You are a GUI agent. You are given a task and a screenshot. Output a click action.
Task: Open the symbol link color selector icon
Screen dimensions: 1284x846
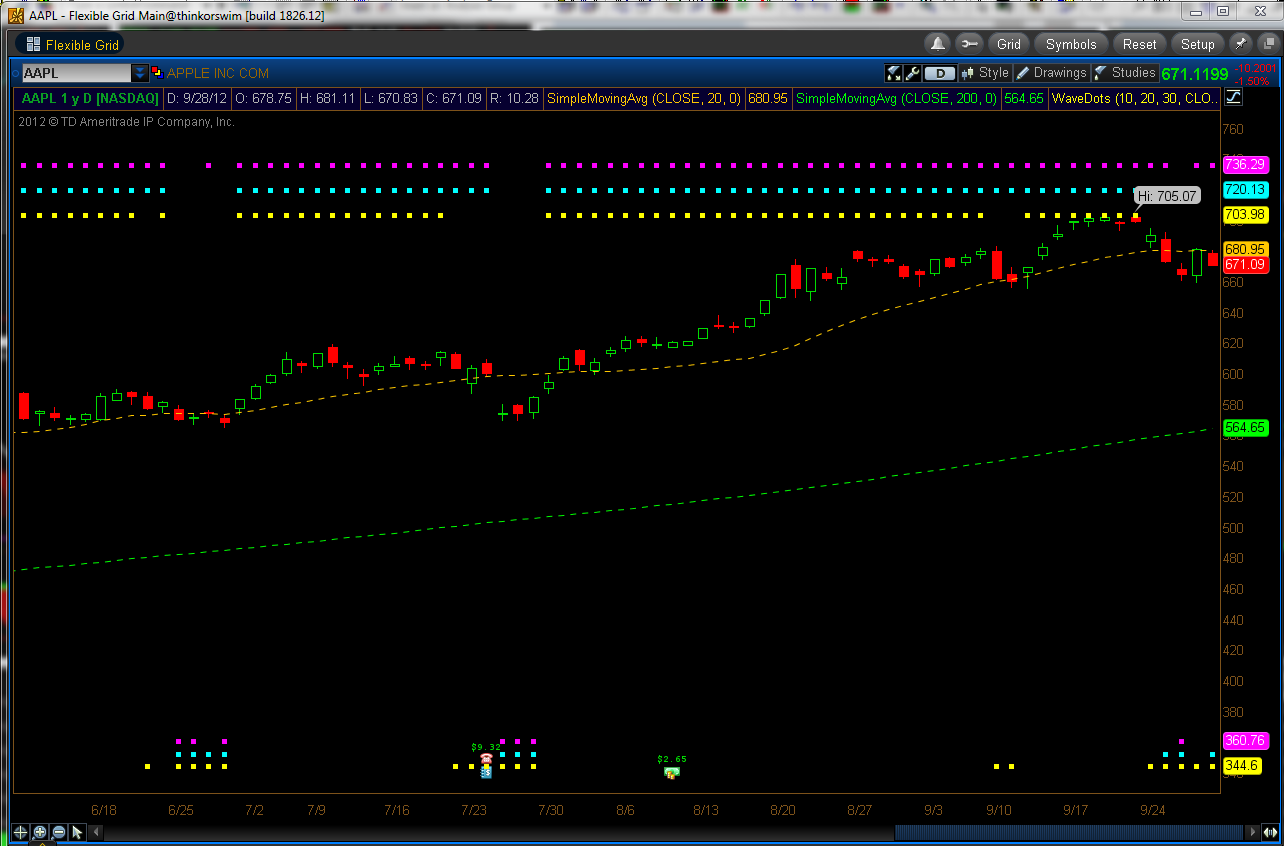coord(157,73)
